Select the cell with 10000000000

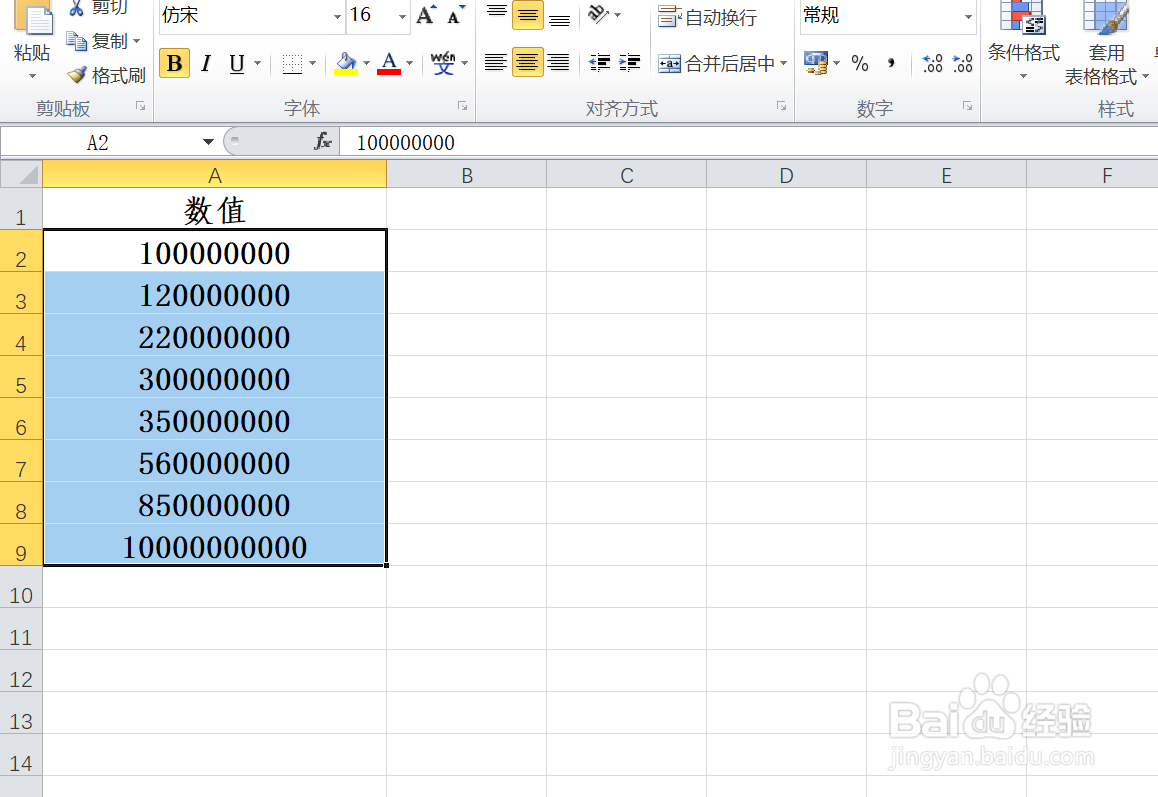pos(215,546)
